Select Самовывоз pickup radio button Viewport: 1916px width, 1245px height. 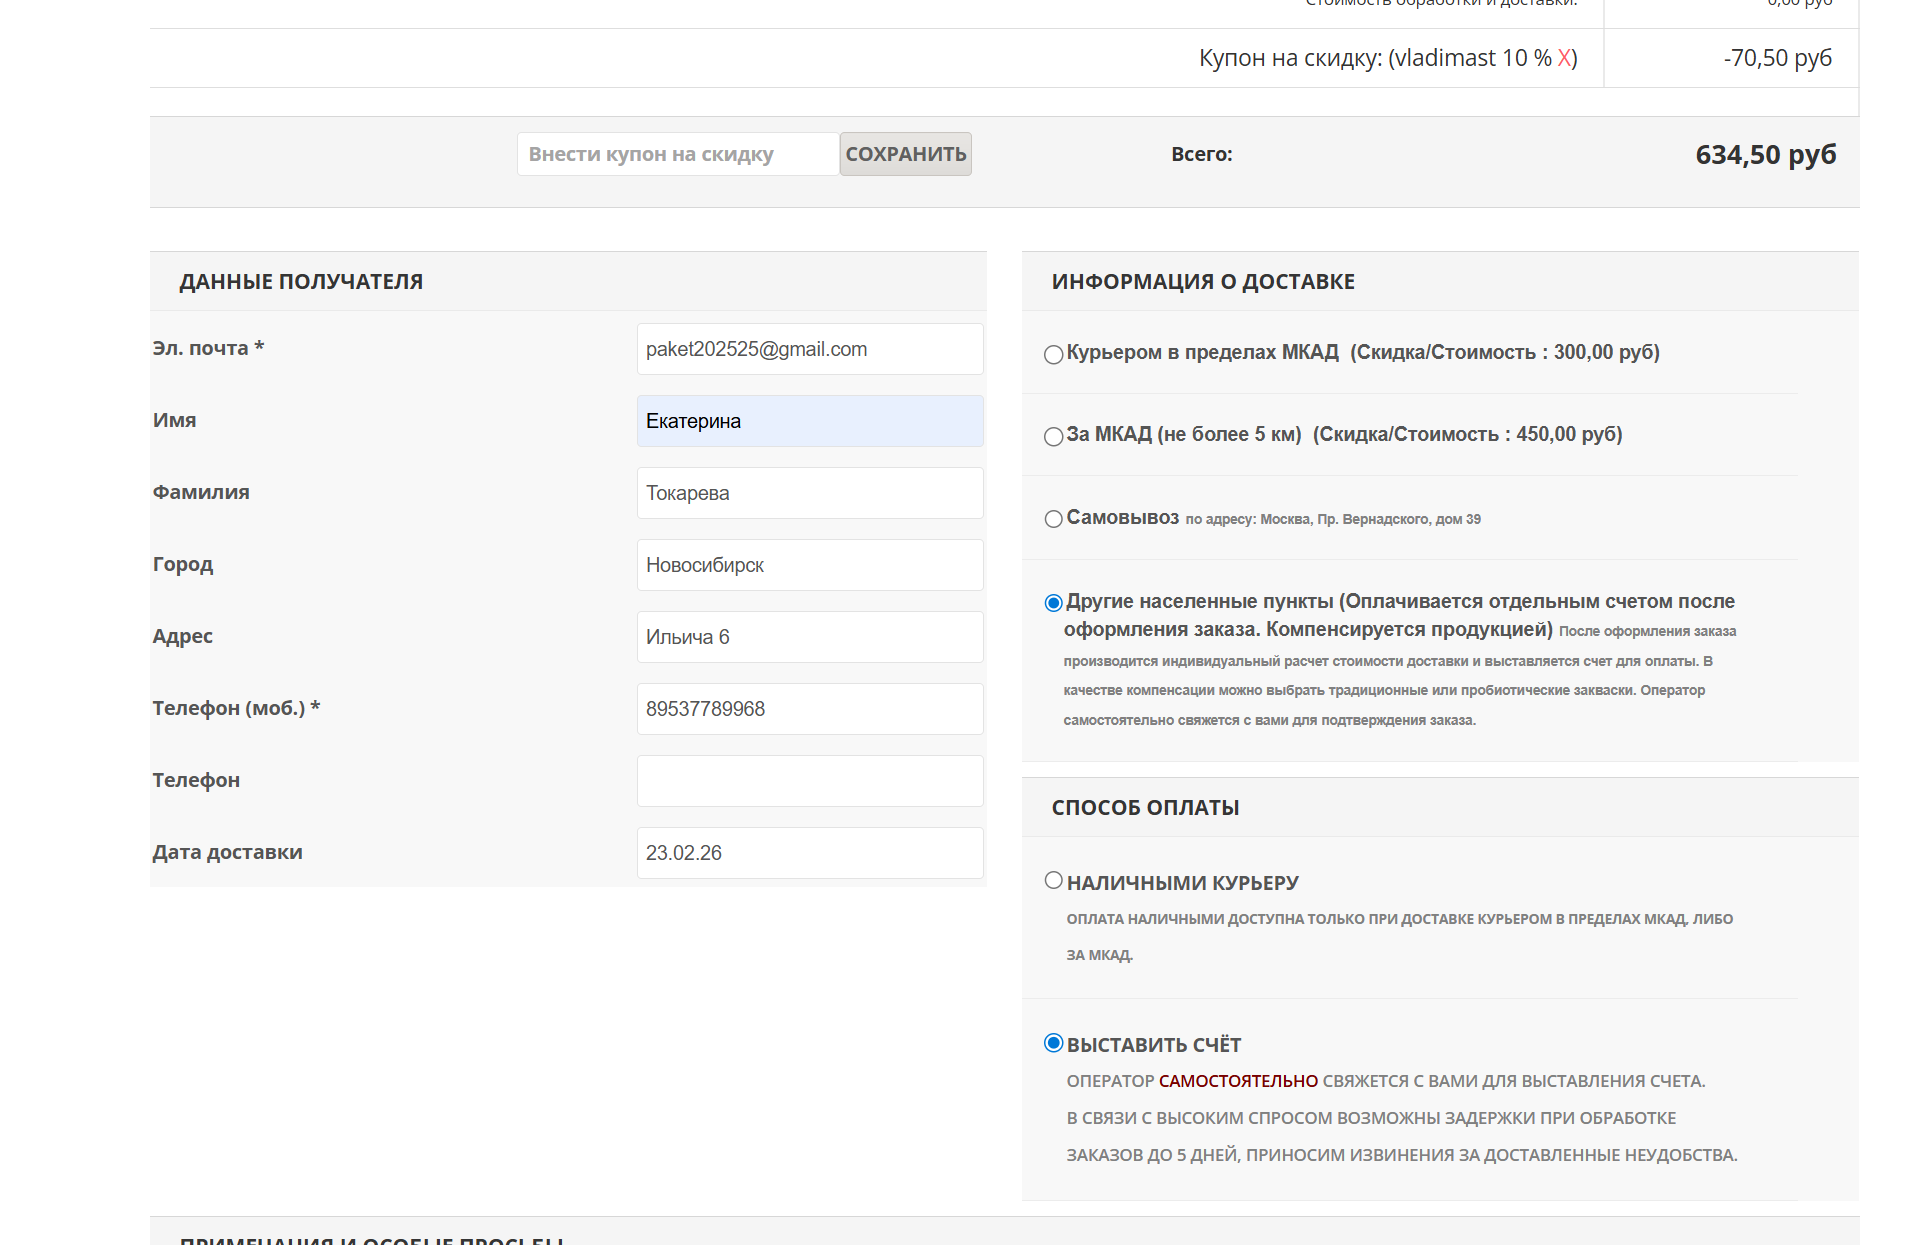click(x=1053, y=519)
